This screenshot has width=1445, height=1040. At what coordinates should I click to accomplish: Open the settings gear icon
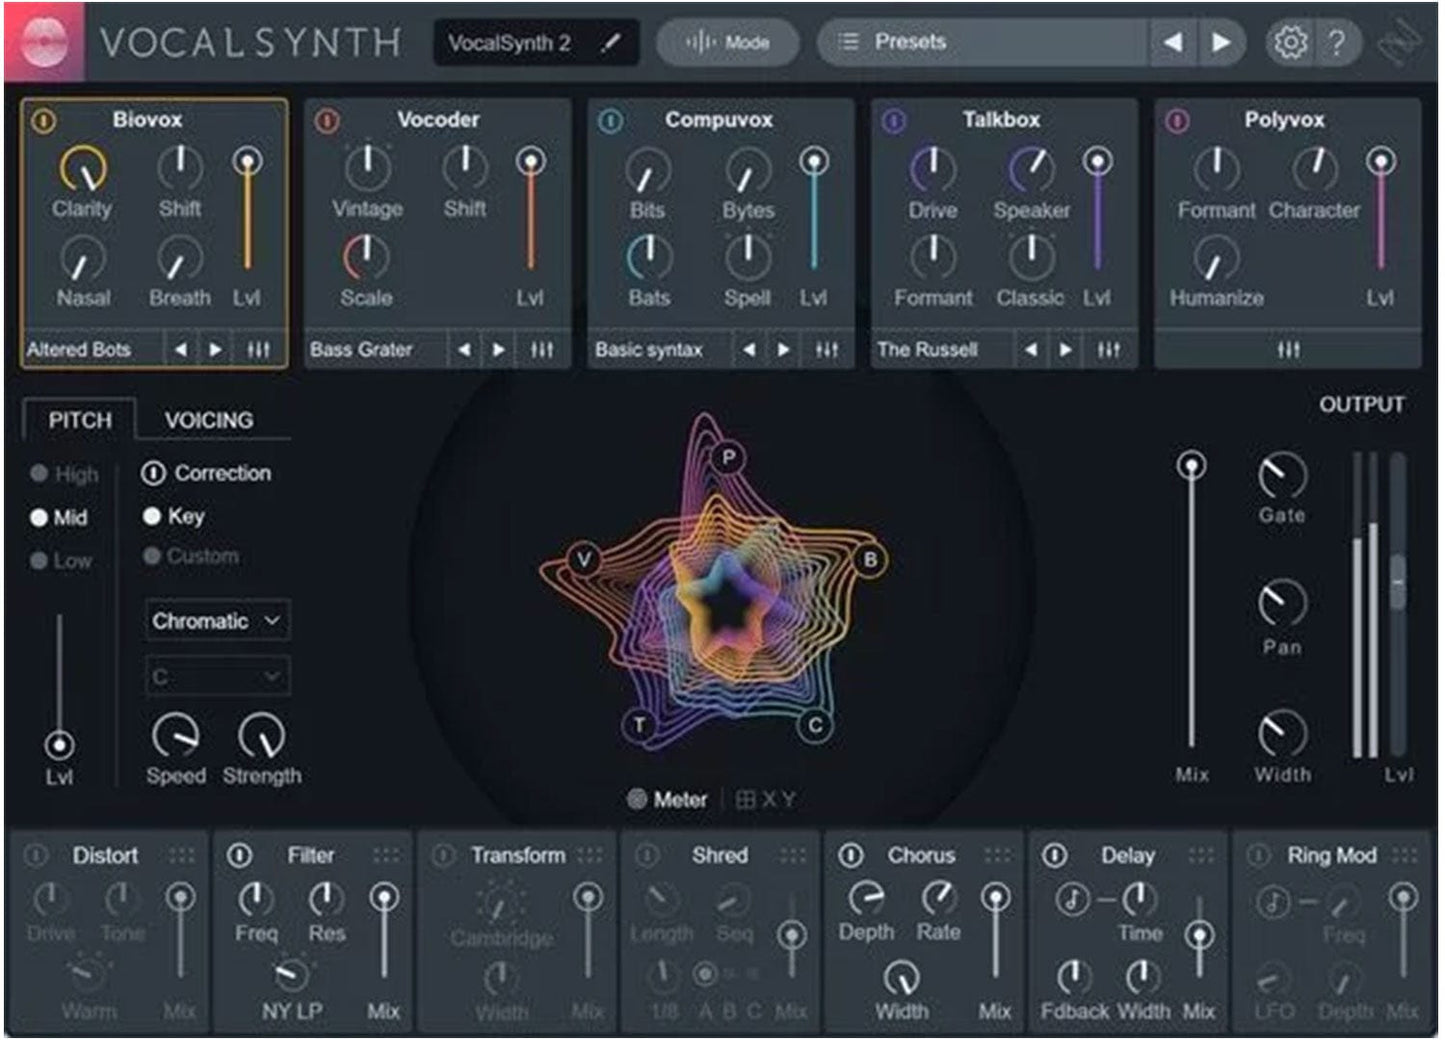(x=1289, y=42)
